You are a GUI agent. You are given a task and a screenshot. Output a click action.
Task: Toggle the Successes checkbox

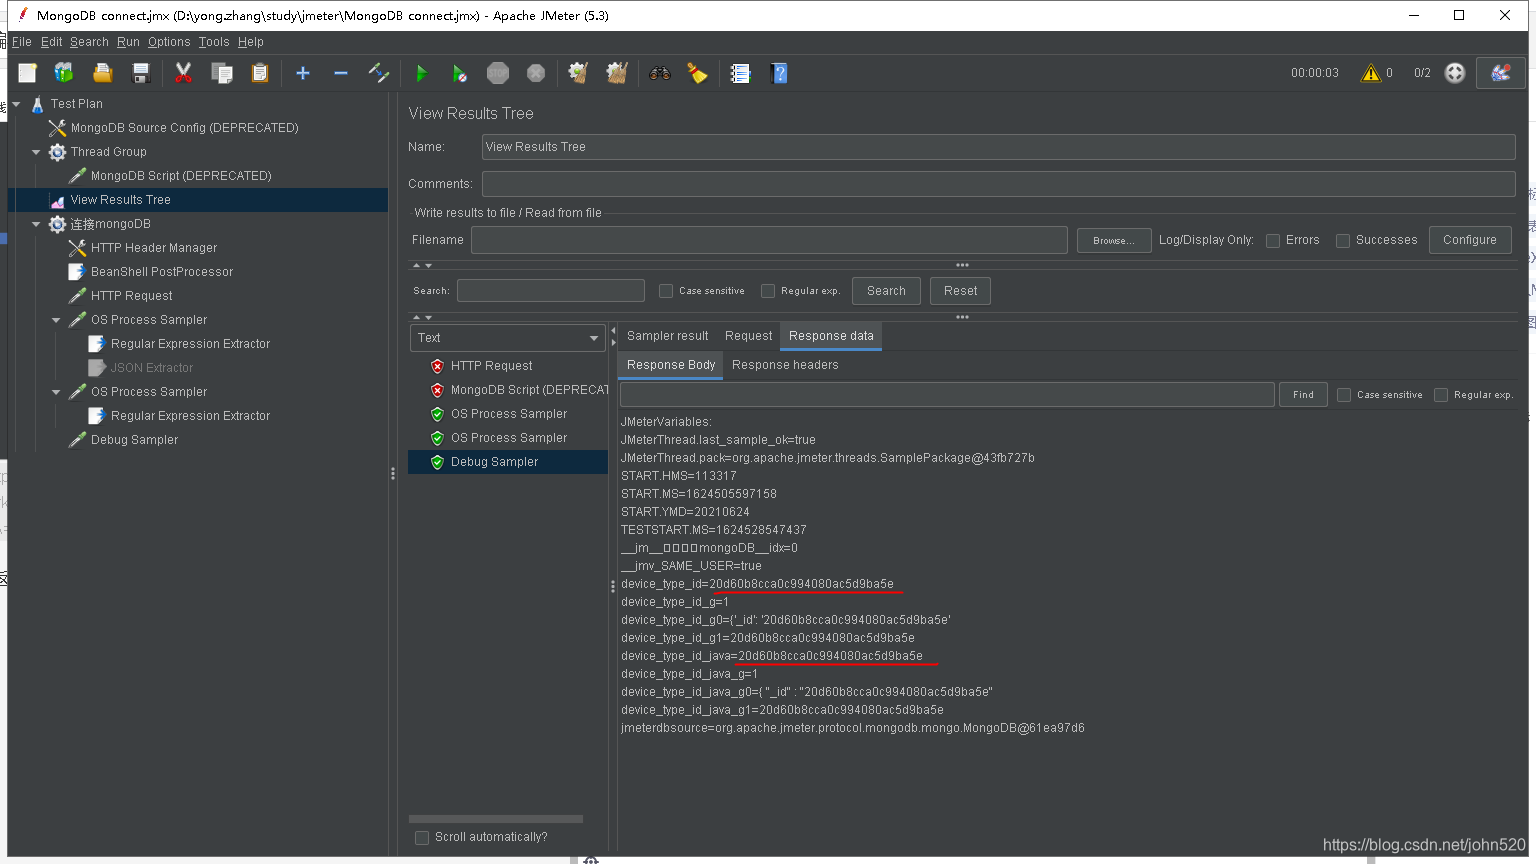coord(1343,241)
